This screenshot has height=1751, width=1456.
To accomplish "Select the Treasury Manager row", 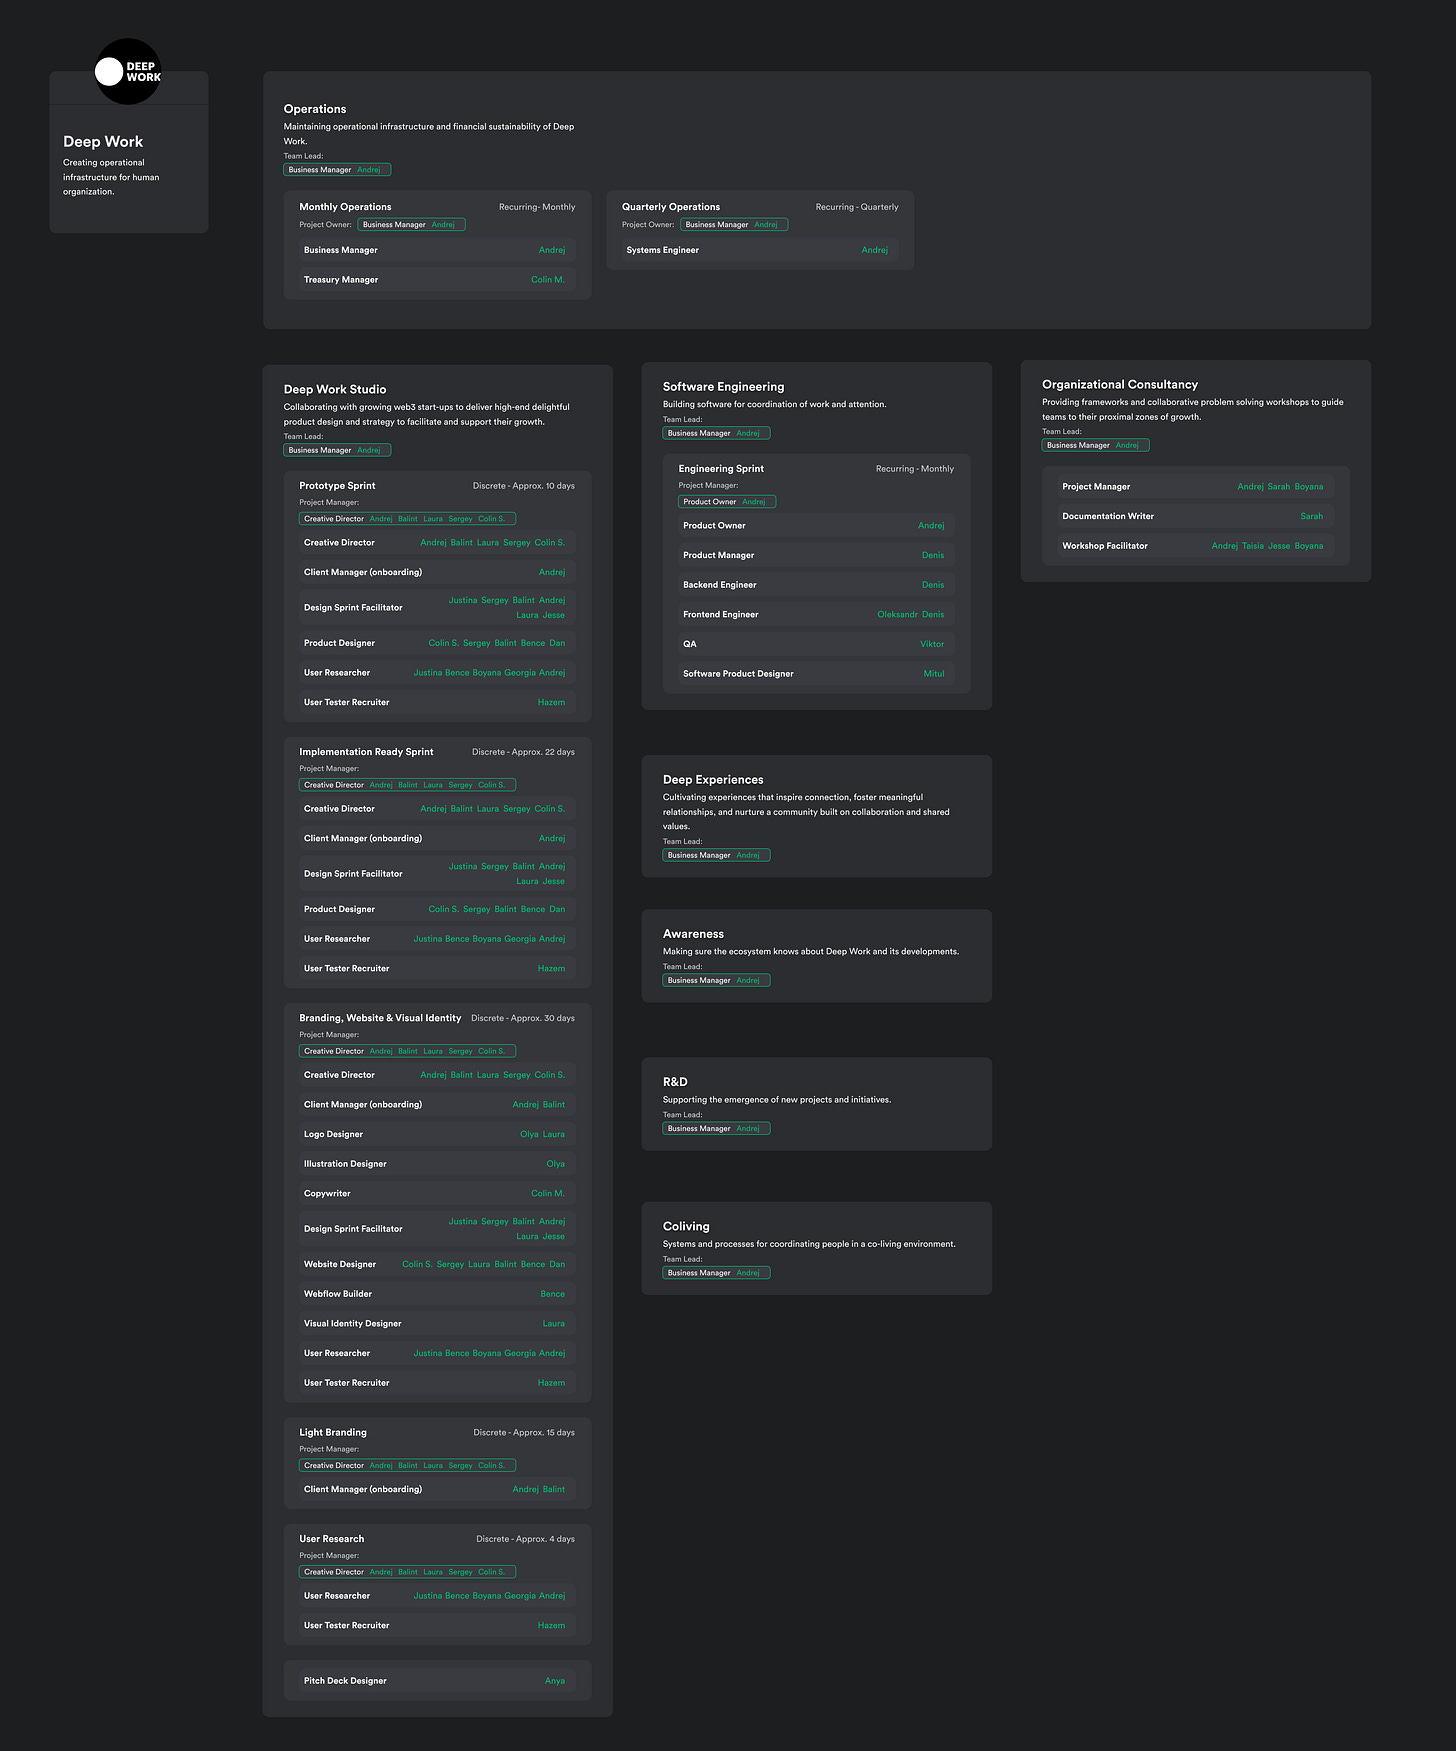I will 437,280.
